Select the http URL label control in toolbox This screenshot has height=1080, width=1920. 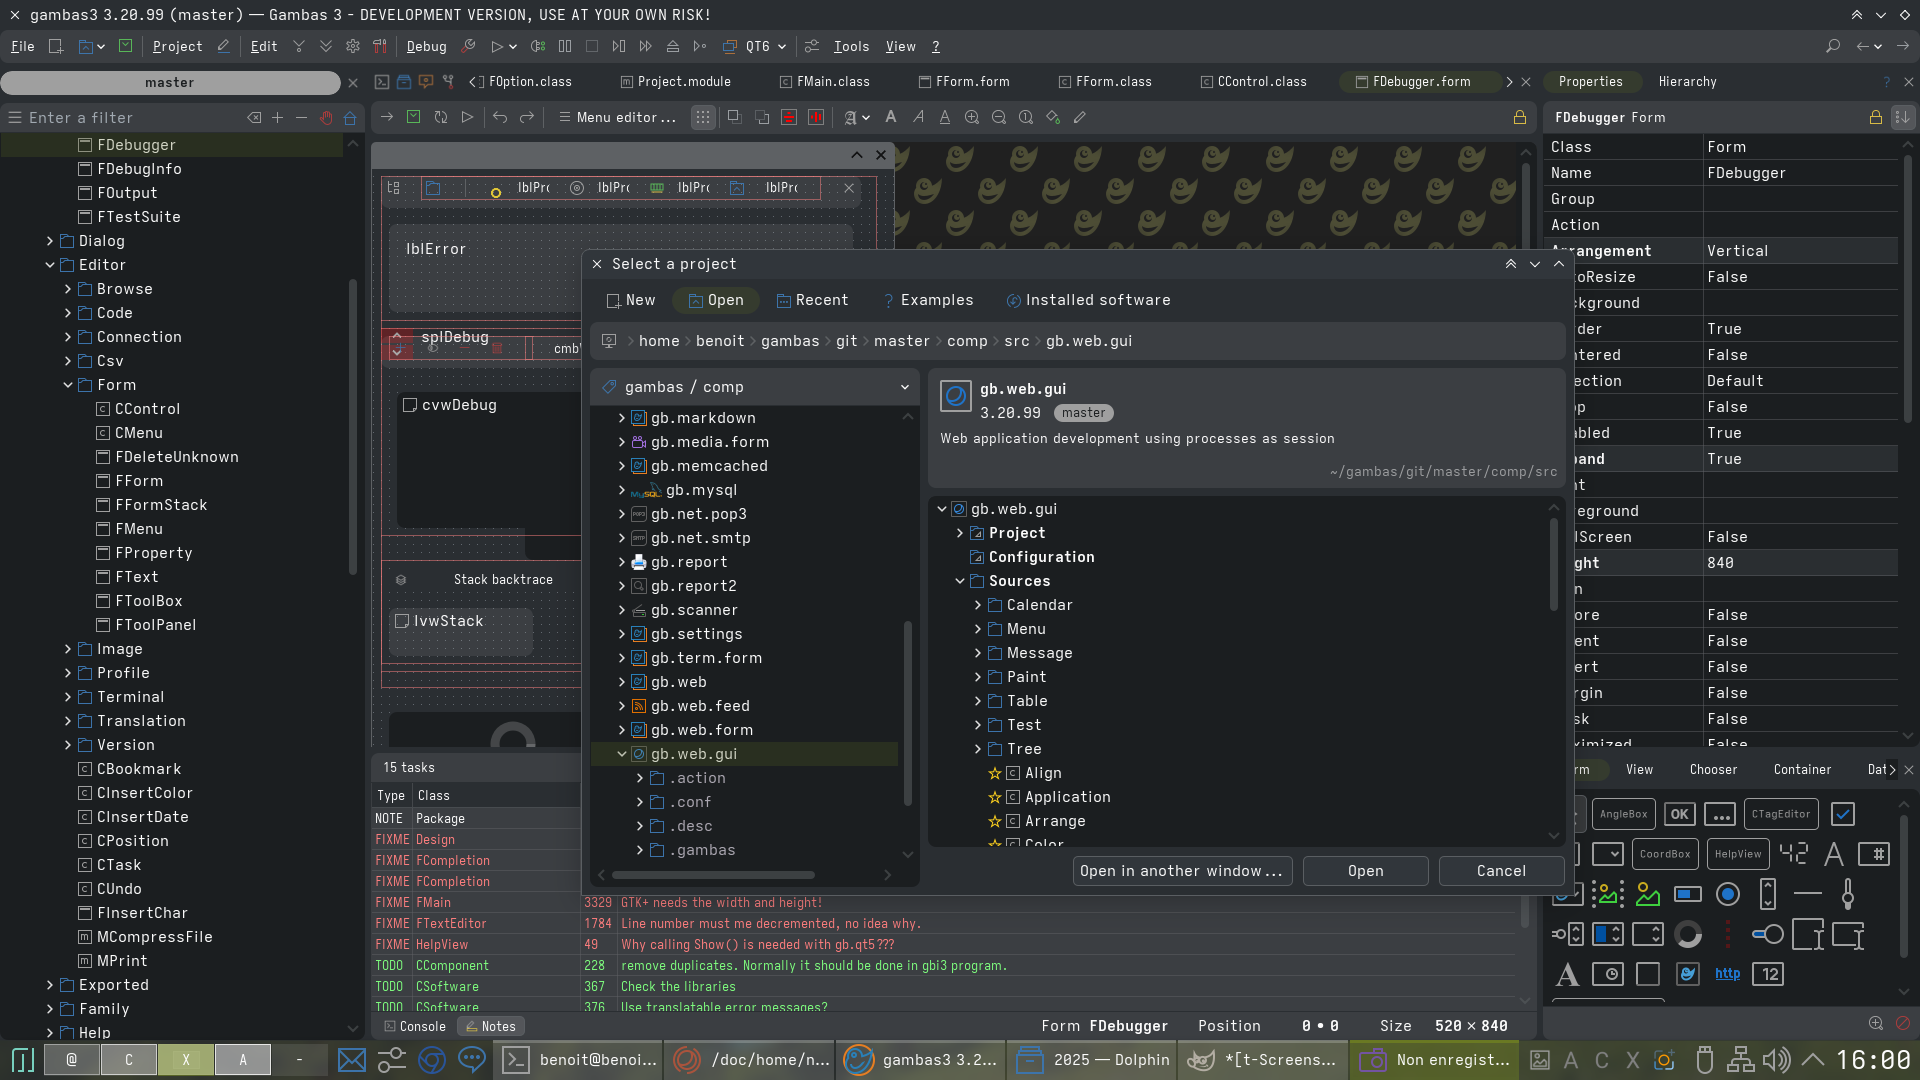[x=1728, y=975]
